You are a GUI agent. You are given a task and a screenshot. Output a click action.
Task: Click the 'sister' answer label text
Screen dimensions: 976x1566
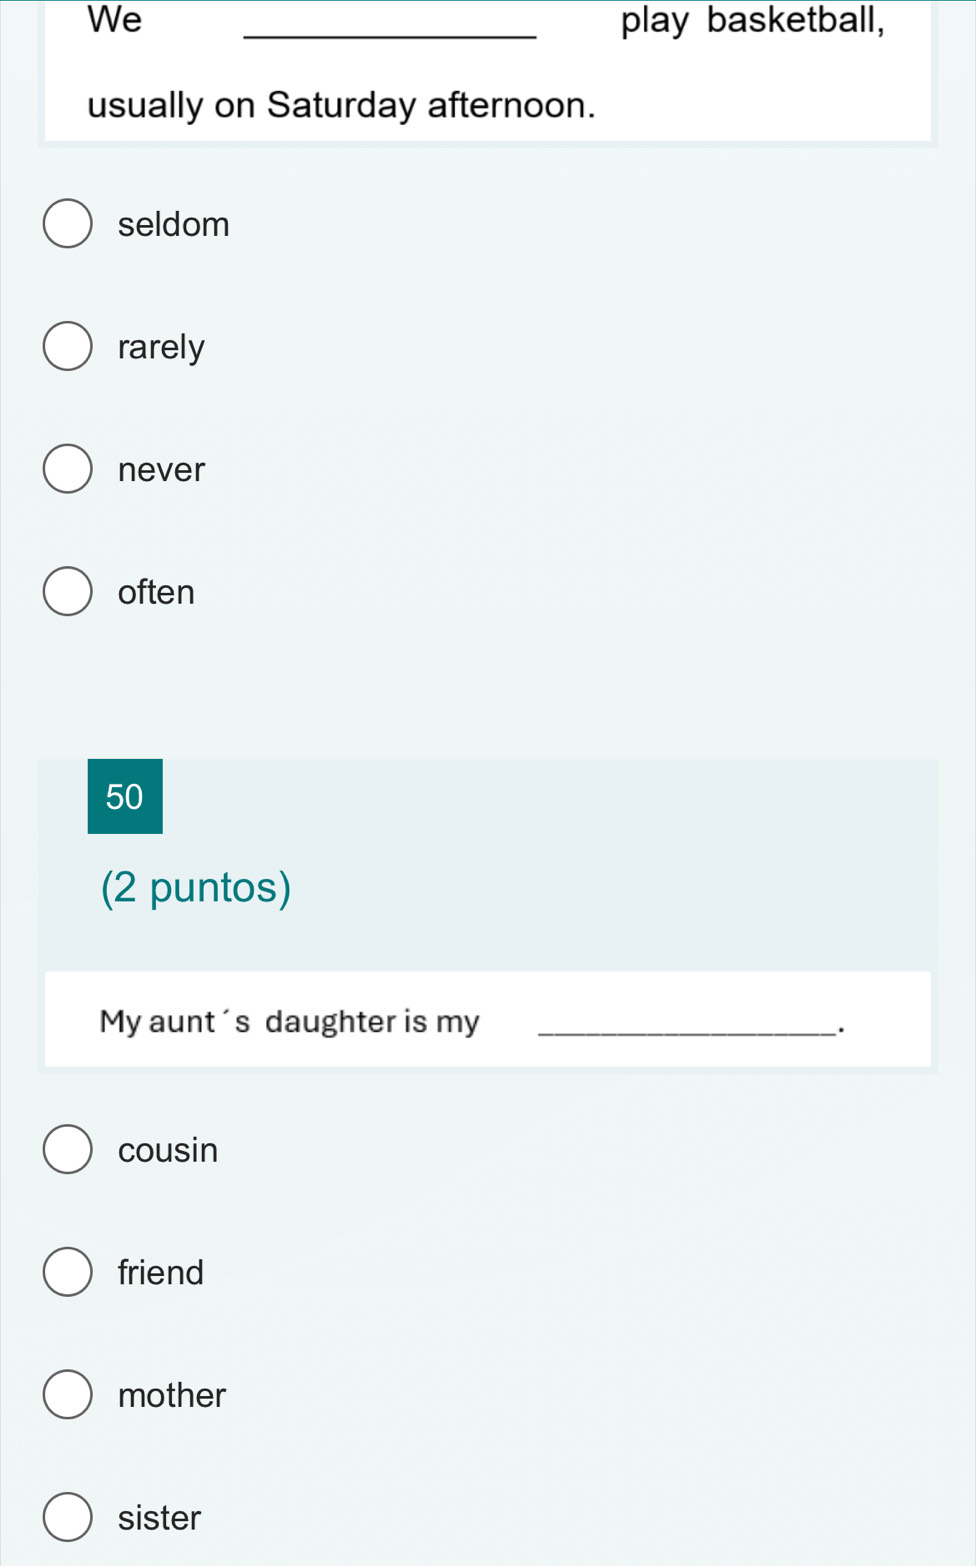(159, 1518)
